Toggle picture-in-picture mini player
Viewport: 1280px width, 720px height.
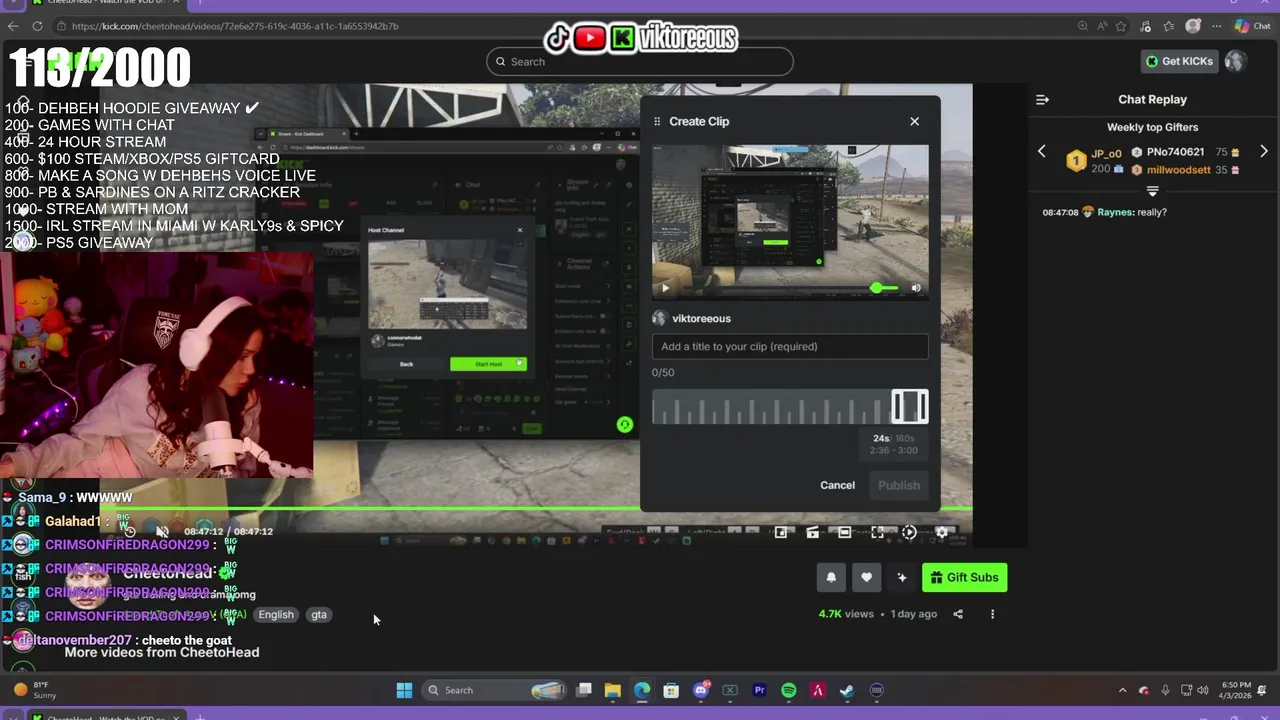[x=781, y=533]
